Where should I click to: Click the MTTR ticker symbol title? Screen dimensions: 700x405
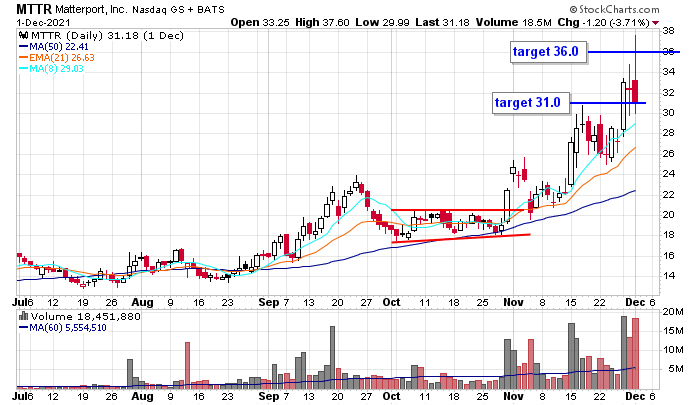[34, 8]
